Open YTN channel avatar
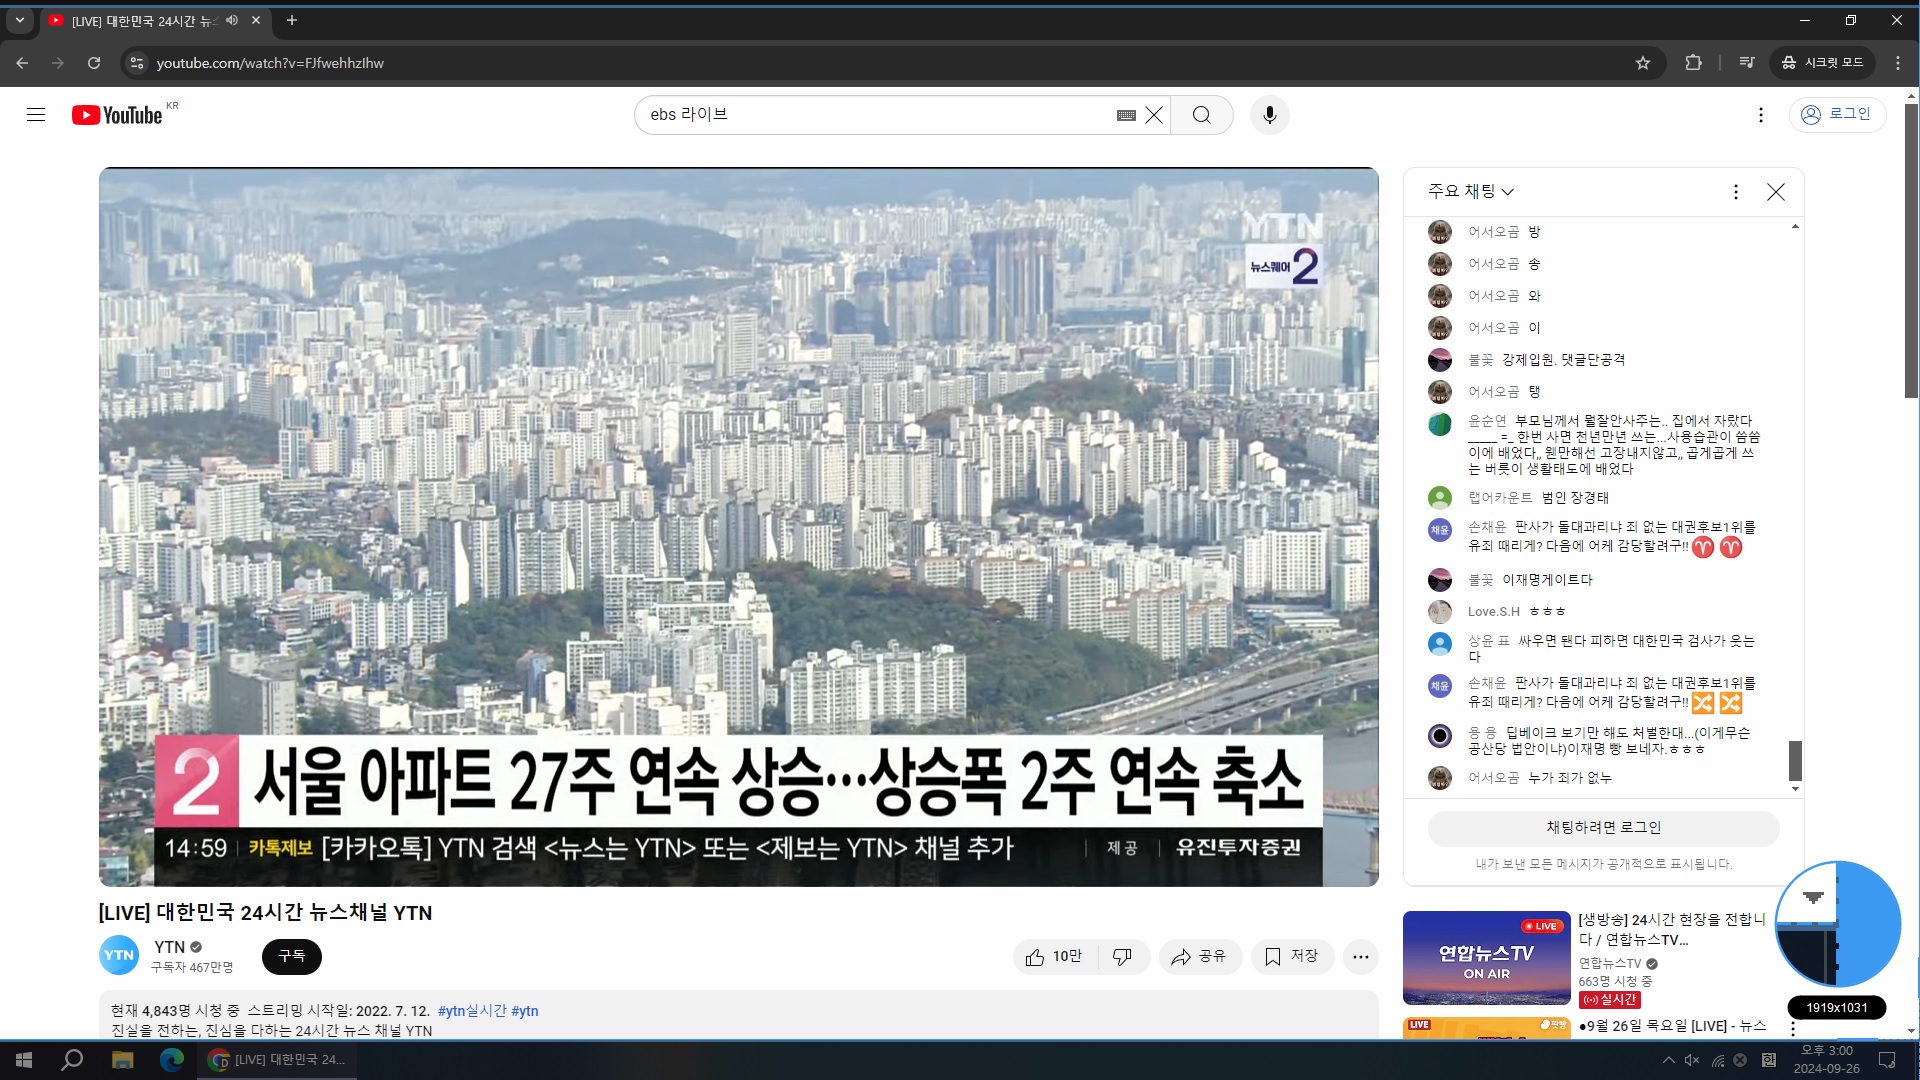 pyautogui.click(x=119, y=955)
